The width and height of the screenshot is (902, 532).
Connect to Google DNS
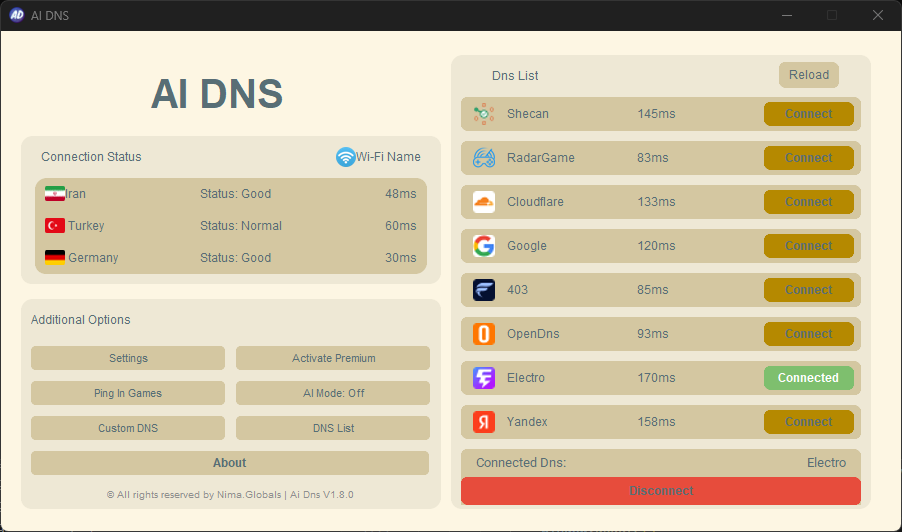point(808,246)
